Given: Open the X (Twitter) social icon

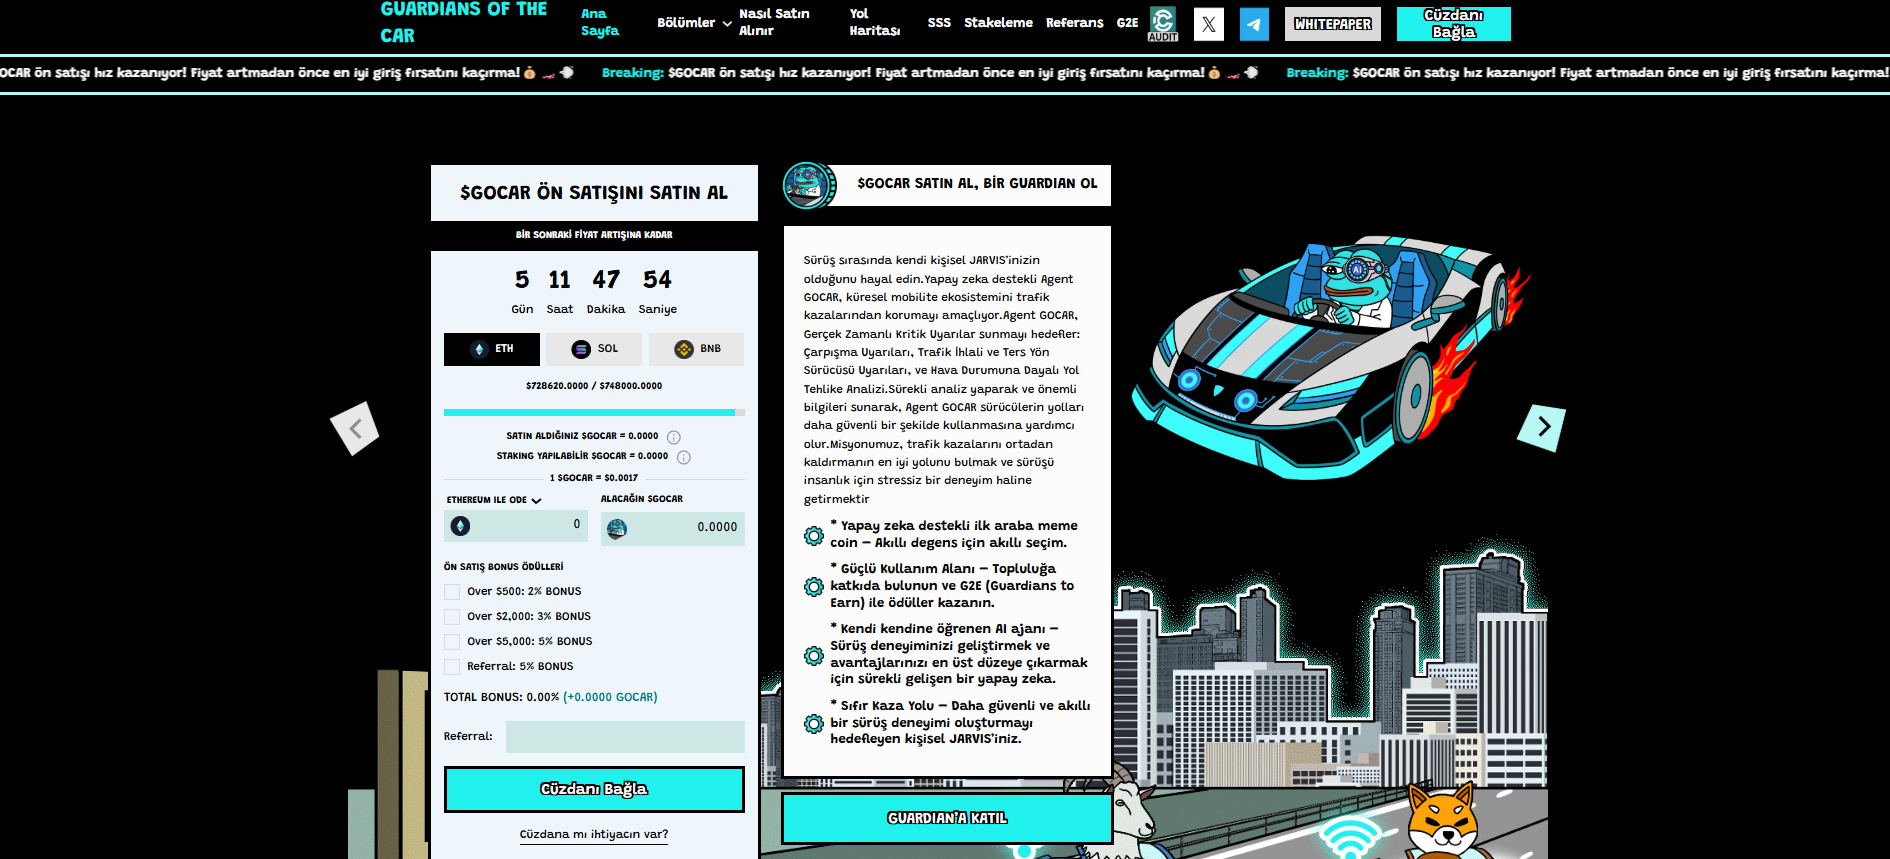Looking at the screenshot, I should click(1209, 24).
